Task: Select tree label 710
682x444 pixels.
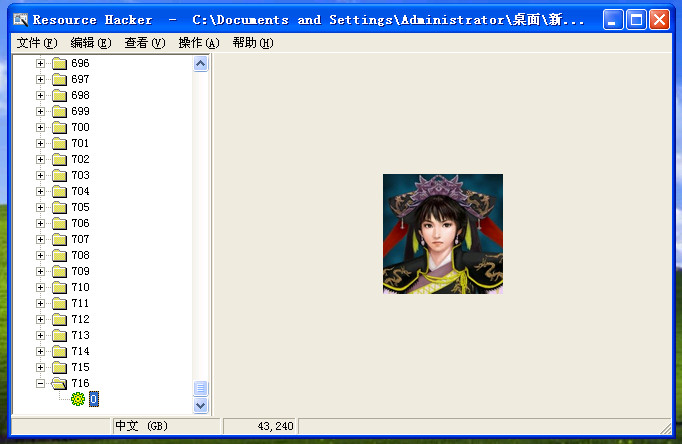Action: [80, 287]
